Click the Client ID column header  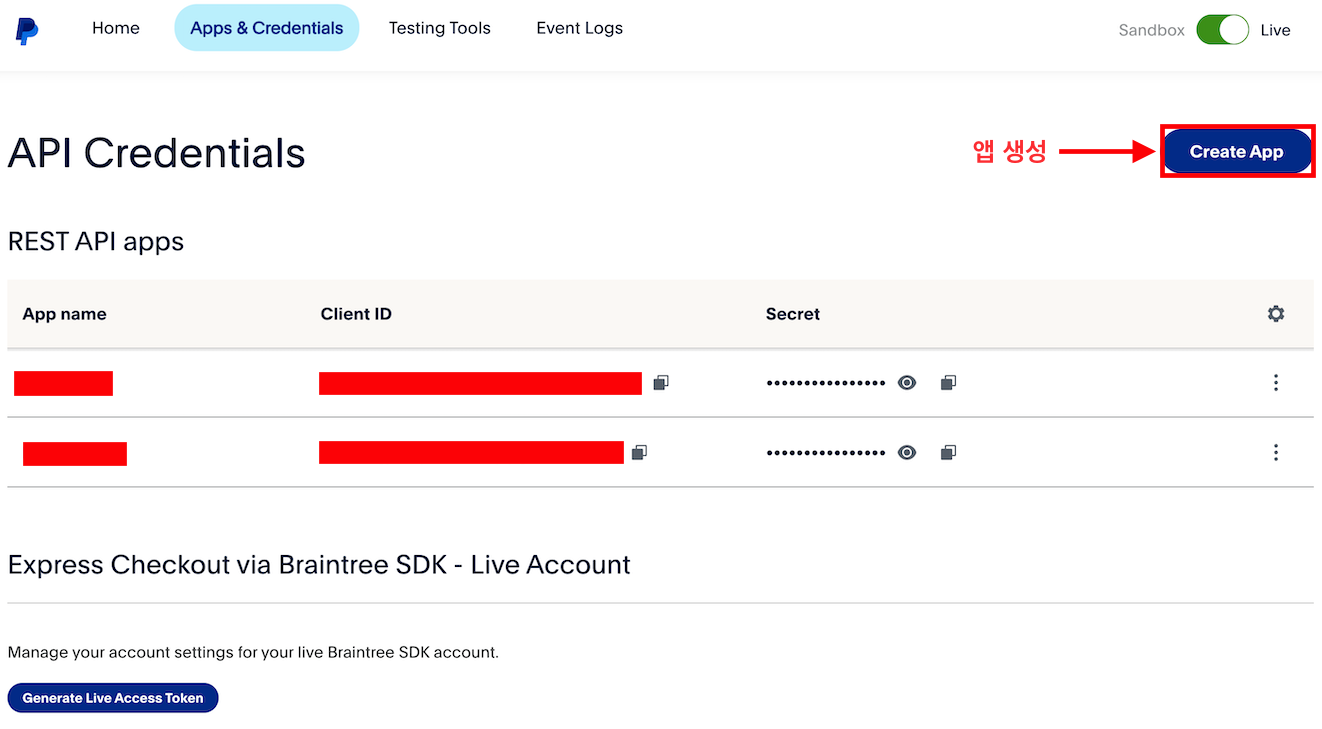[x=356, y=314]
